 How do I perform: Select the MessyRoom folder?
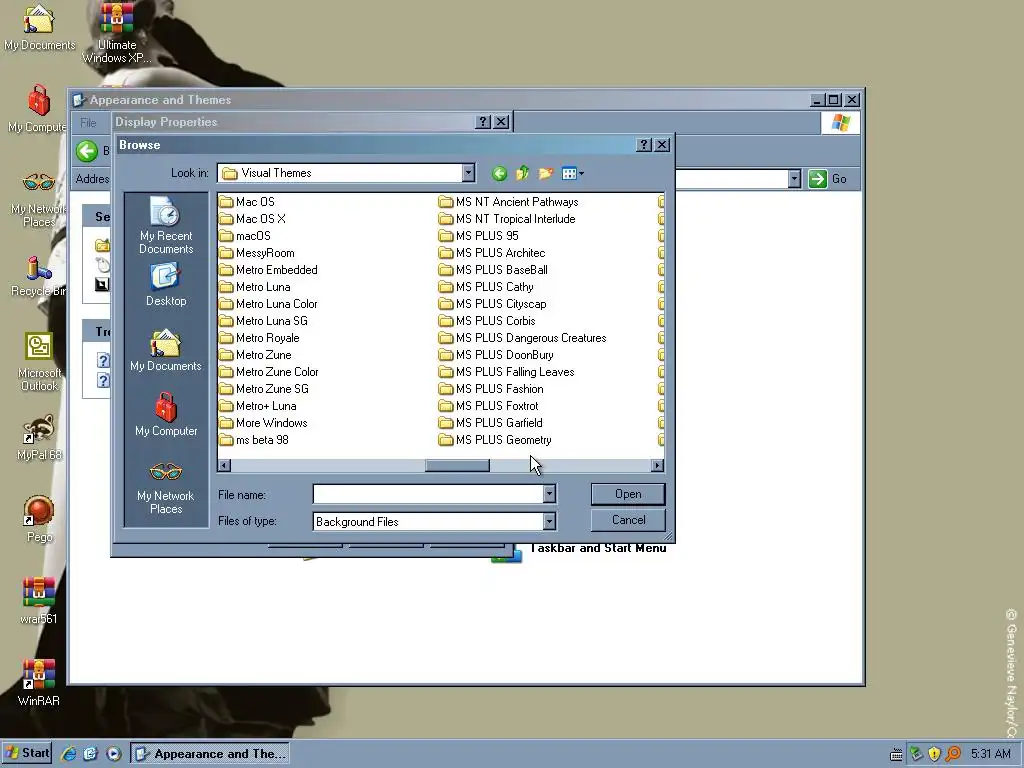257,253
